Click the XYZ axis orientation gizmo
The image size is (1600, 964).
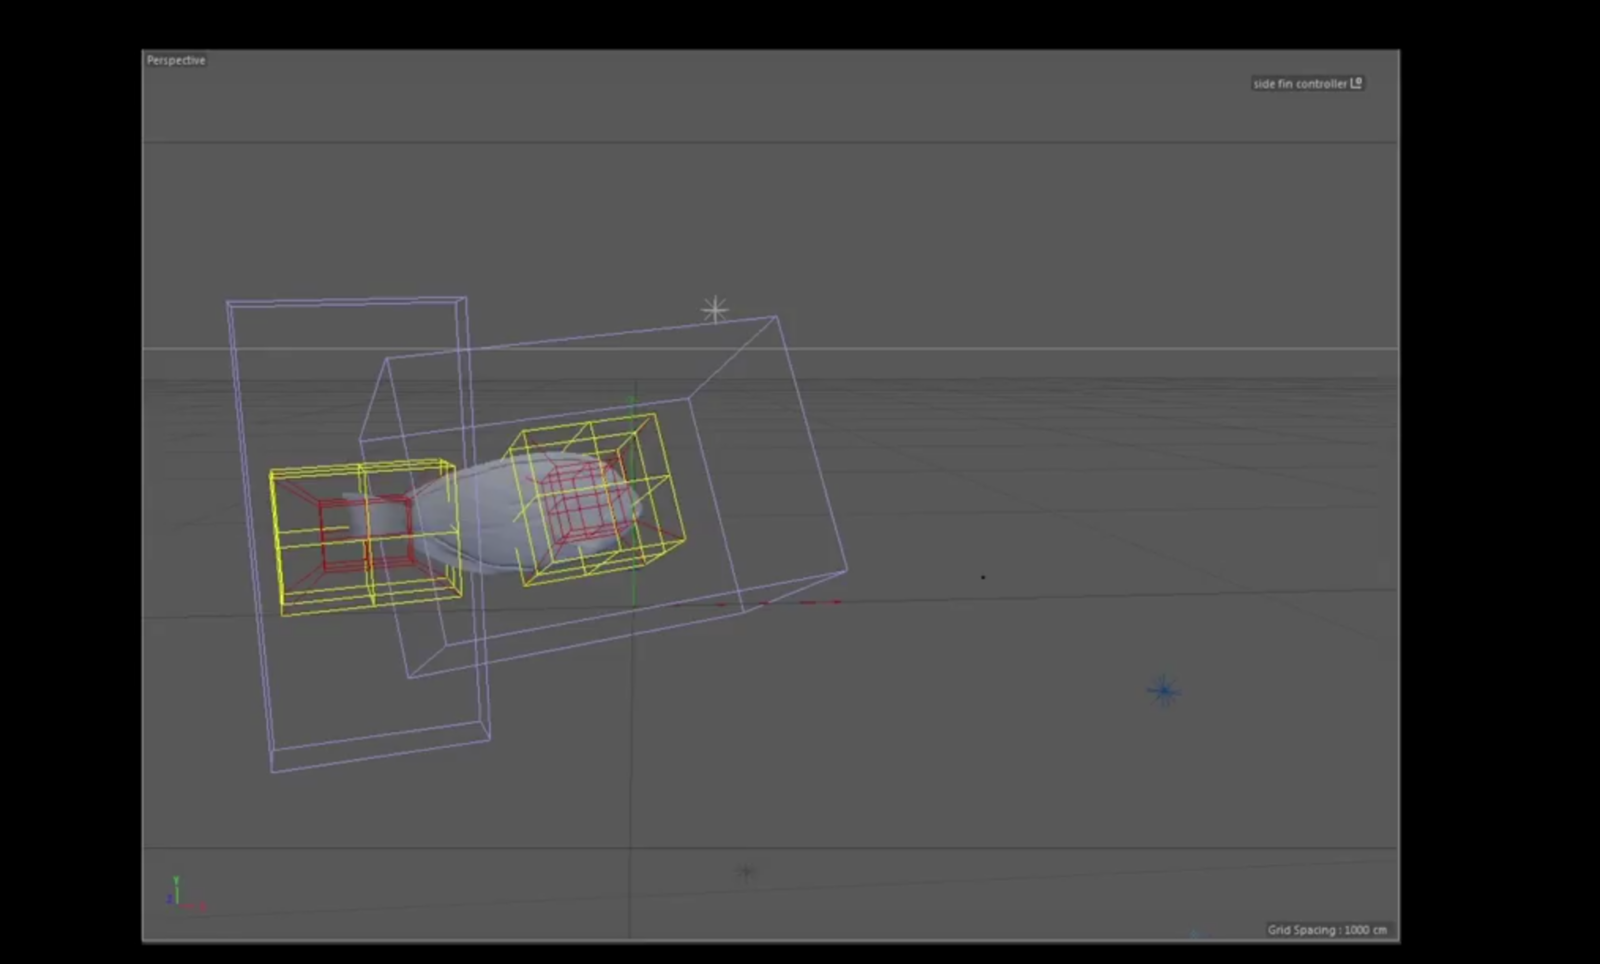(184, 893)
